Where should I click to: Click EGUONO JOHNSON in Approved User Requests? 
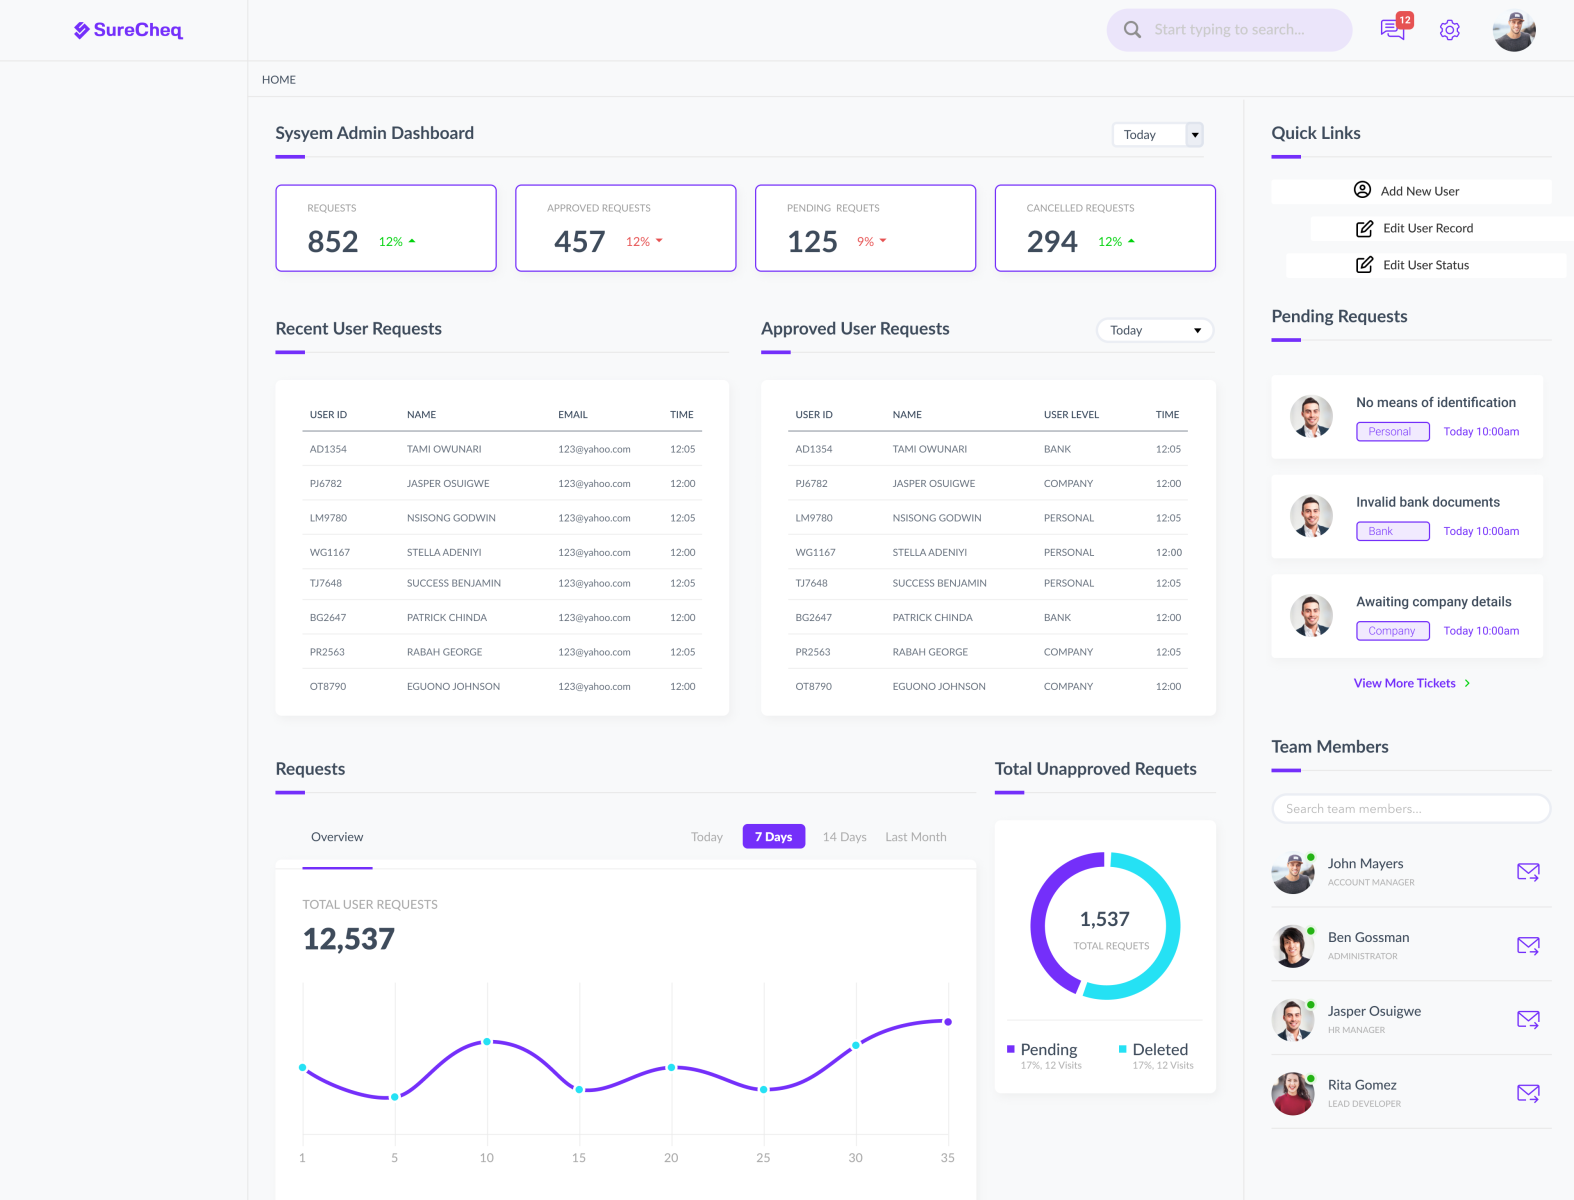click(939, 687)
